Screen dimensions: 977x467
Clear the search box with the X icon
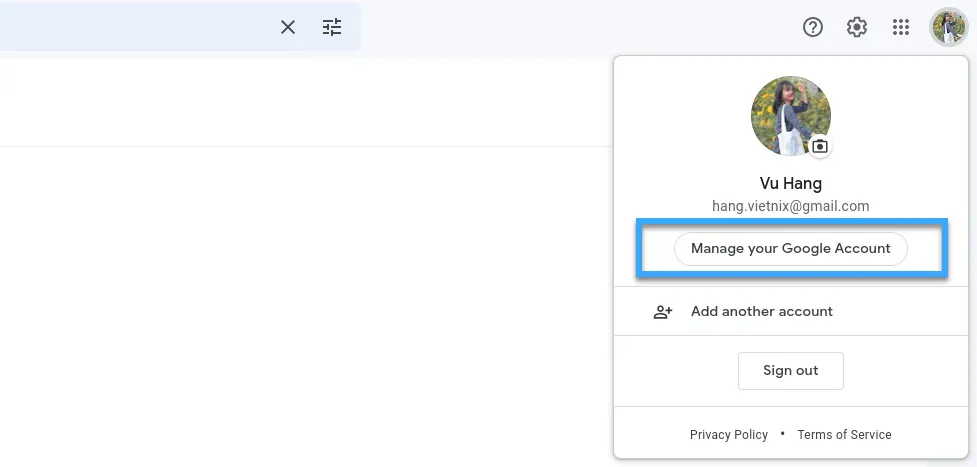pos(288,27)
